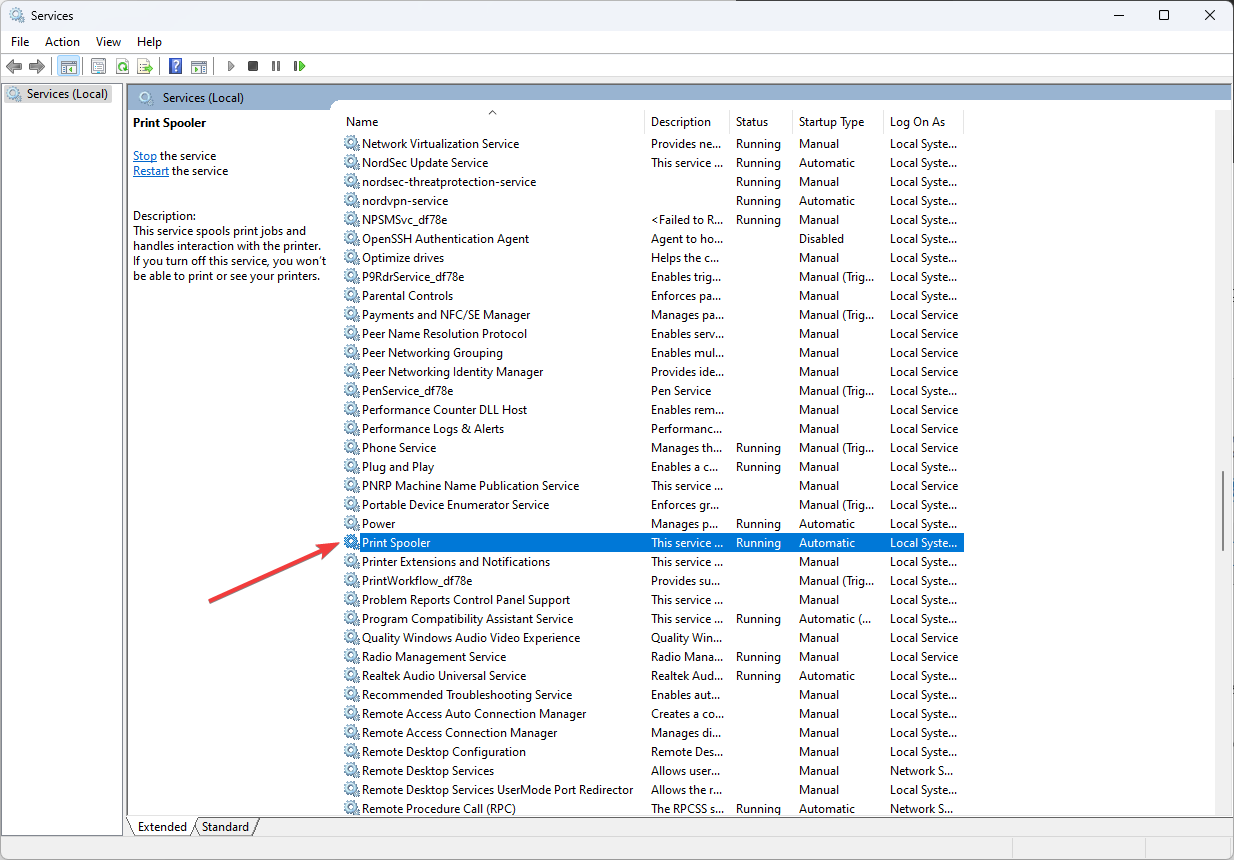Click the gear icon beside Phone Service
This screenshot has width=1234, height=860.
pos(352,448)
